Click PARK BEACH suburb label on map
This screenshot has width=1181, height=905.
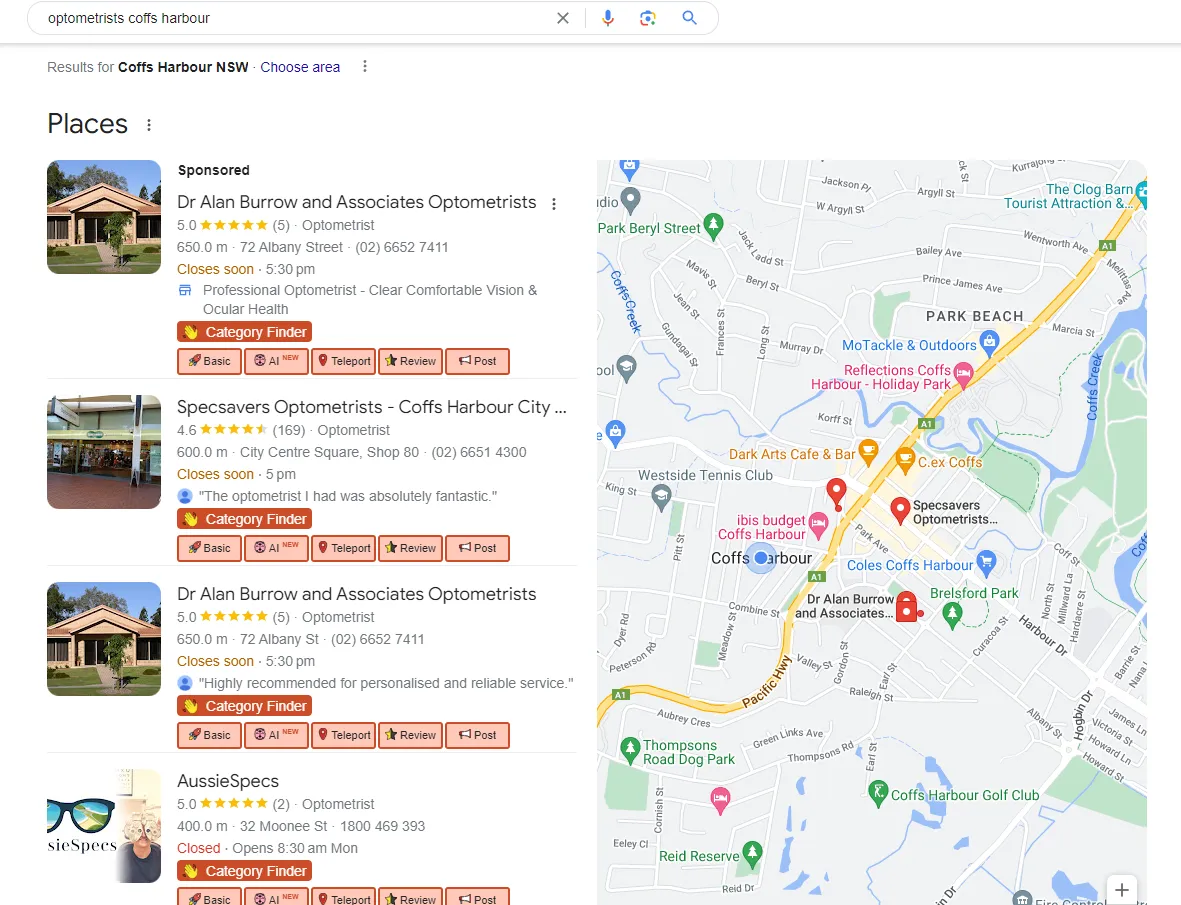point(975,316)
